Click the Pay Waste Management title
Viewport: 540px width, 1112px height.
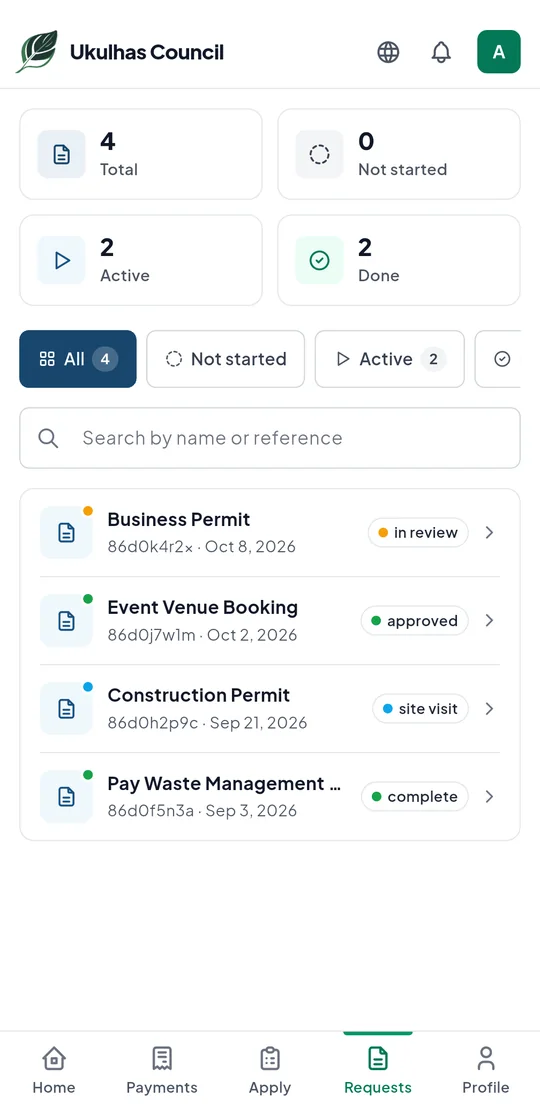224,784
